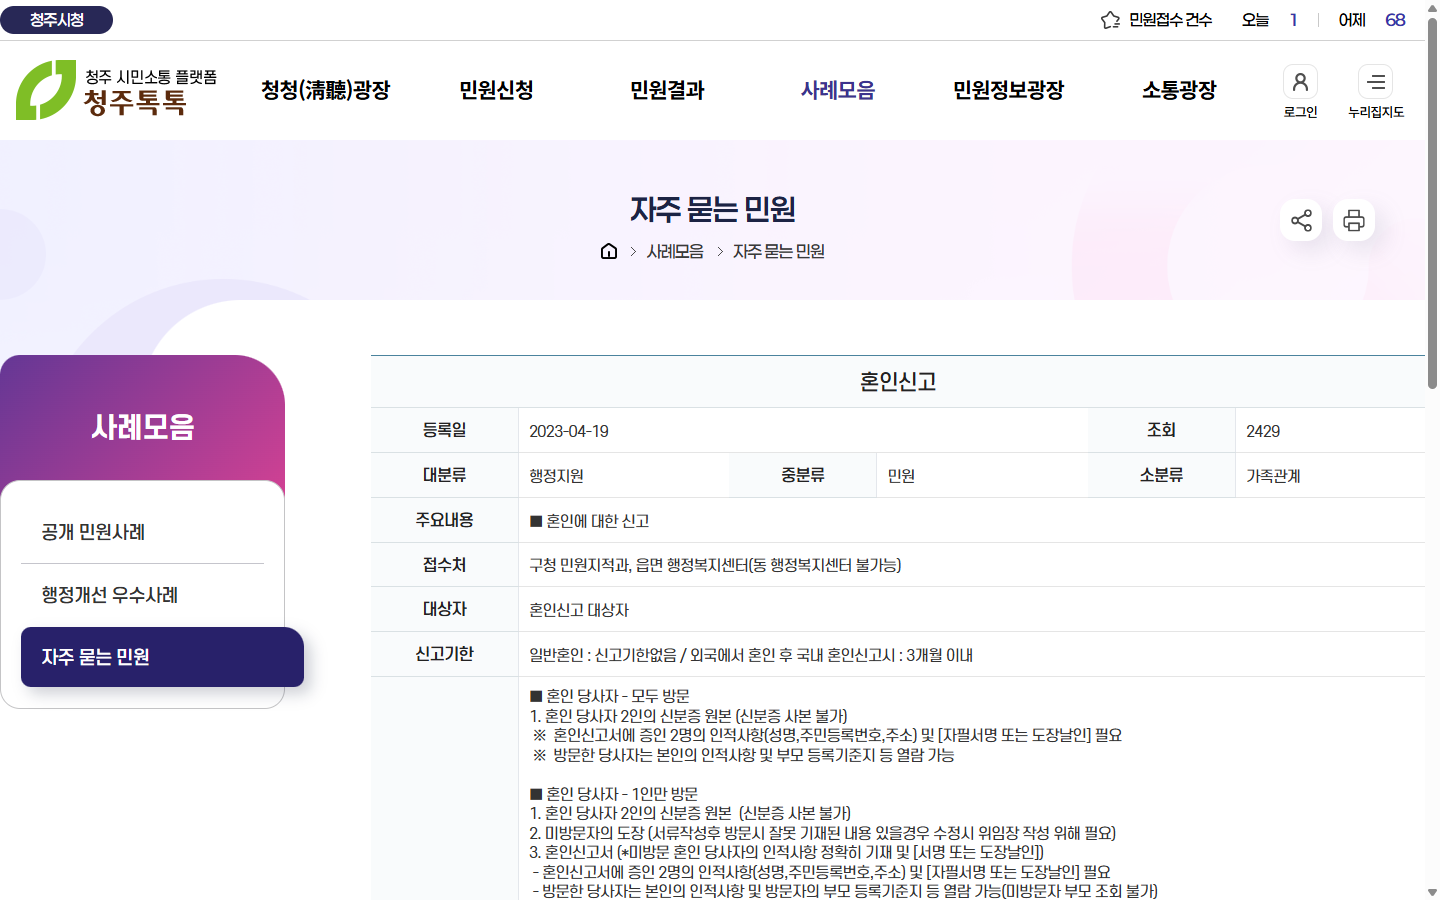Go to home via breadcrumb house icon

609,251
